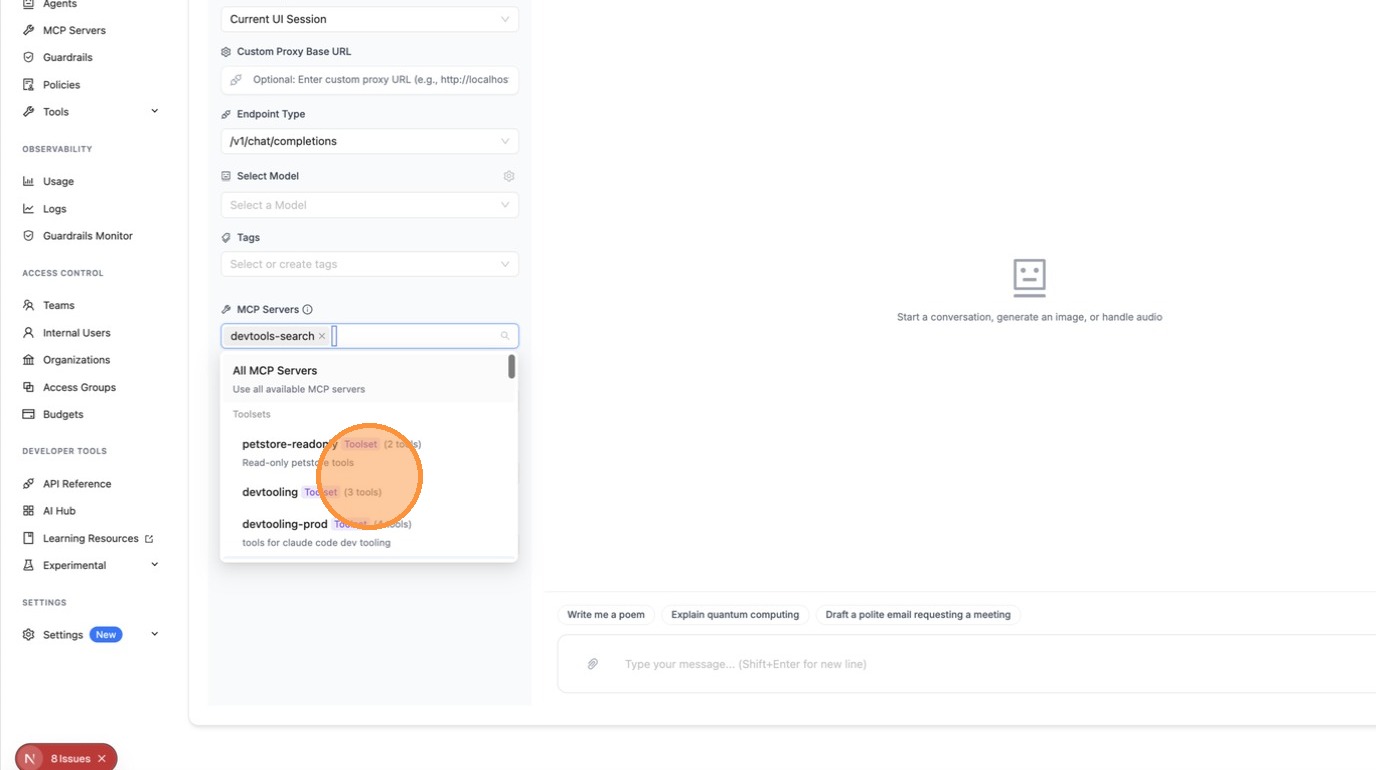Open the Endpoint Type dropdown
Image resolution: width=1376 pixels, height=770 pixels.
[369, 141]
